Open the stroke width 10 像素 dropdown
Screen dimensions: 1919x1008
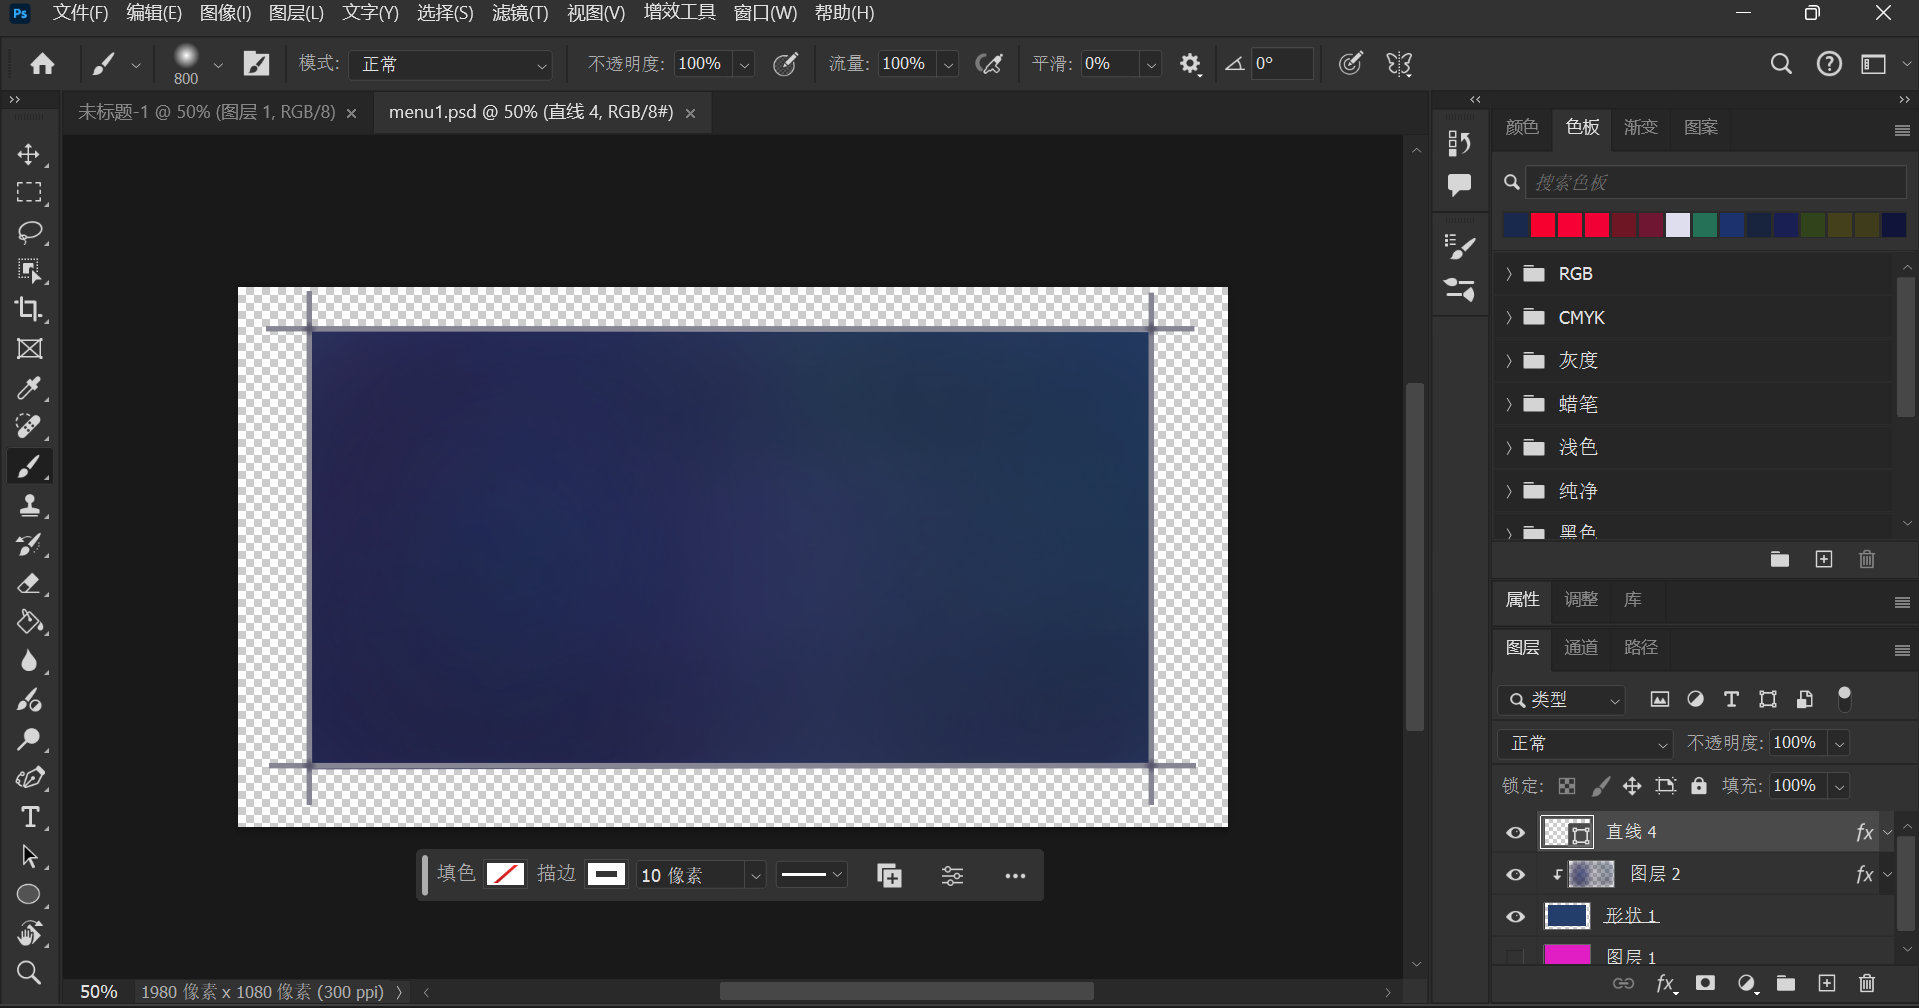(x=755, y=876)
